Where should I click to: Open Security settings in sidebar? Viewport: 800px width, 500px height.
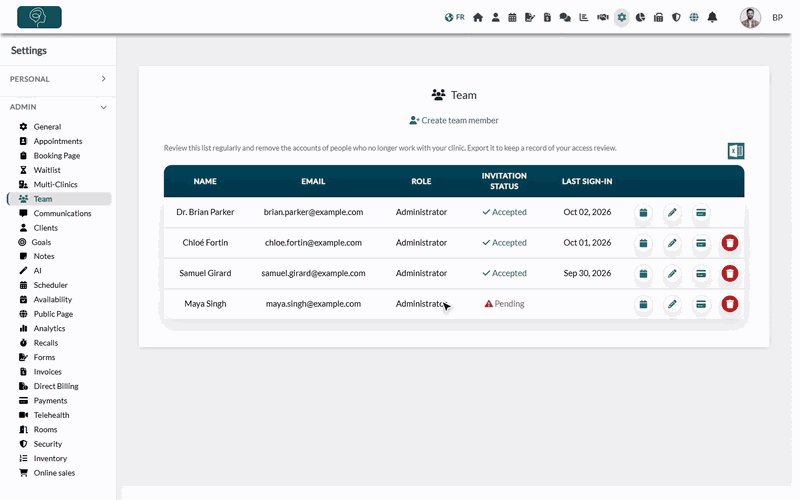47,444
